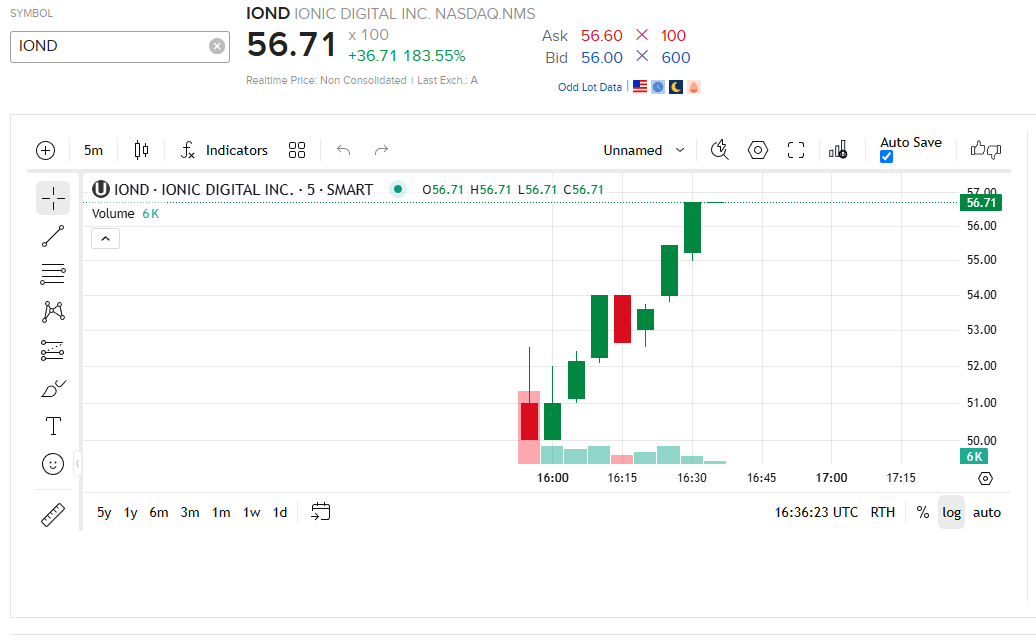
Task: Click the Volume indicator label
Action: 113,214
